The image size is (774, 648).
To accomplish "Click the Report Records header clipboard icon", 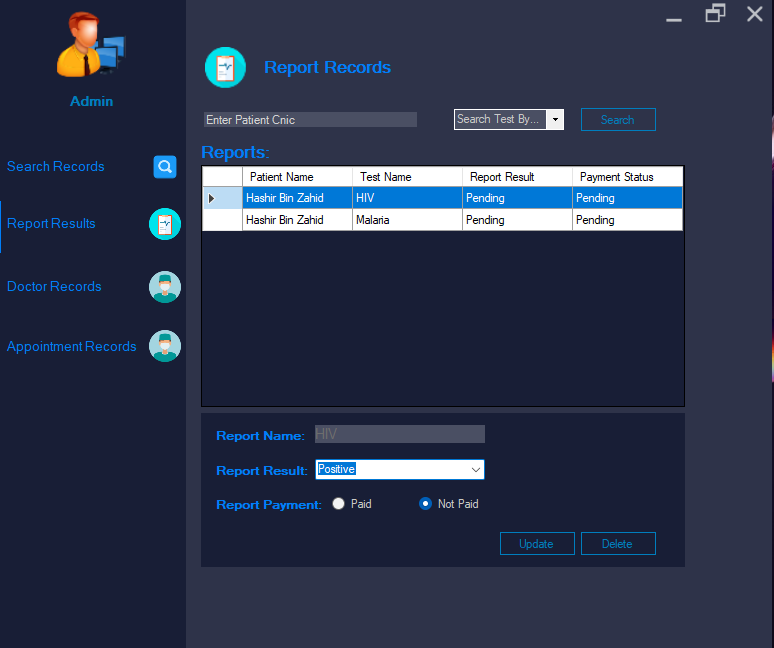I will tap(225, 68).
